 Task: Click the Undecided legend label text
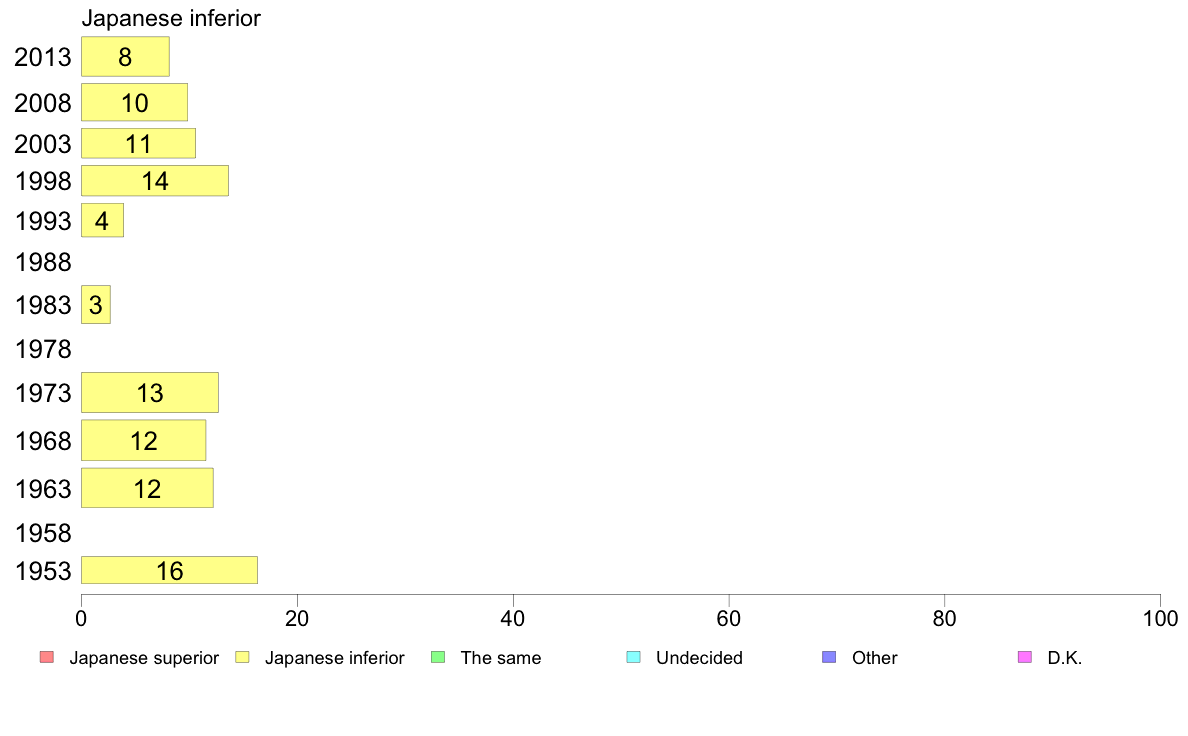[699, 658]
